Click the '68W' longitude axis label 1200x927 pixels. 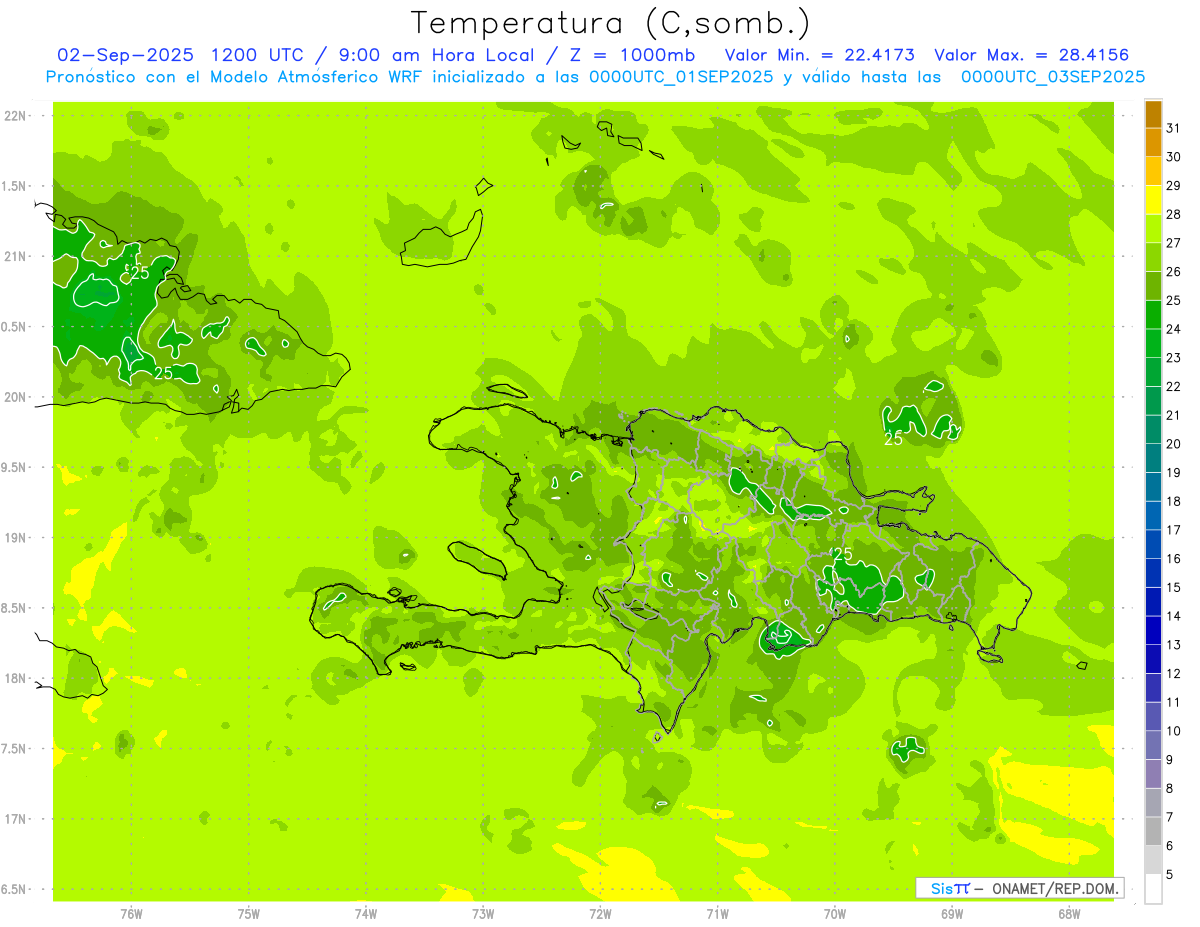1069,913
